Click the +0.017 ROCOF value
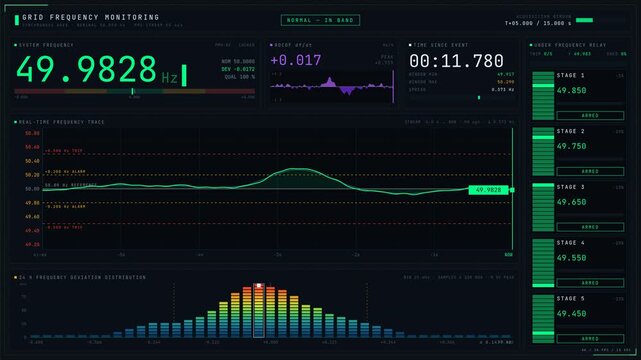The height and width of the screenshot is (360, 641). [296, 60]
